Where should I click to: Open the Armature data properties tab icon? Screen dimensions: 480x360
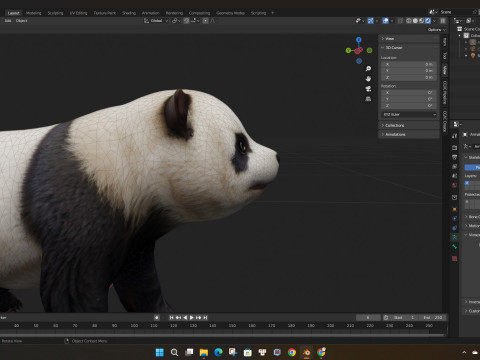(x=455, y=237)
